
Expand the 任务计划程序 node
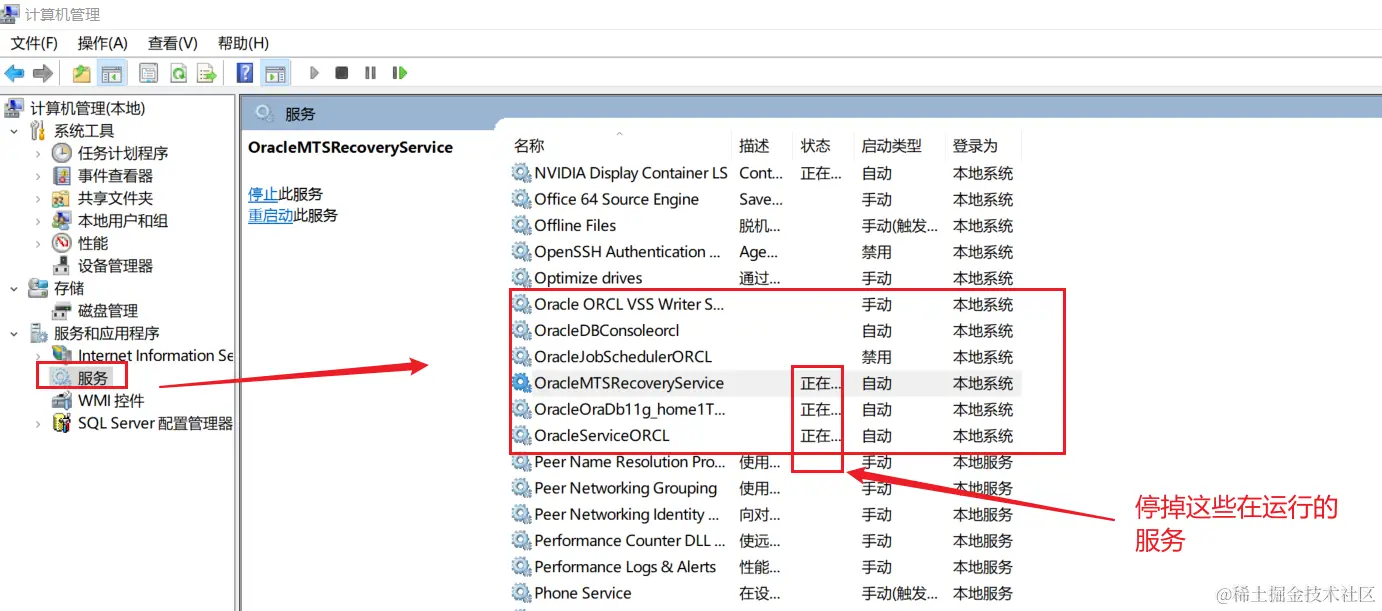38,153
